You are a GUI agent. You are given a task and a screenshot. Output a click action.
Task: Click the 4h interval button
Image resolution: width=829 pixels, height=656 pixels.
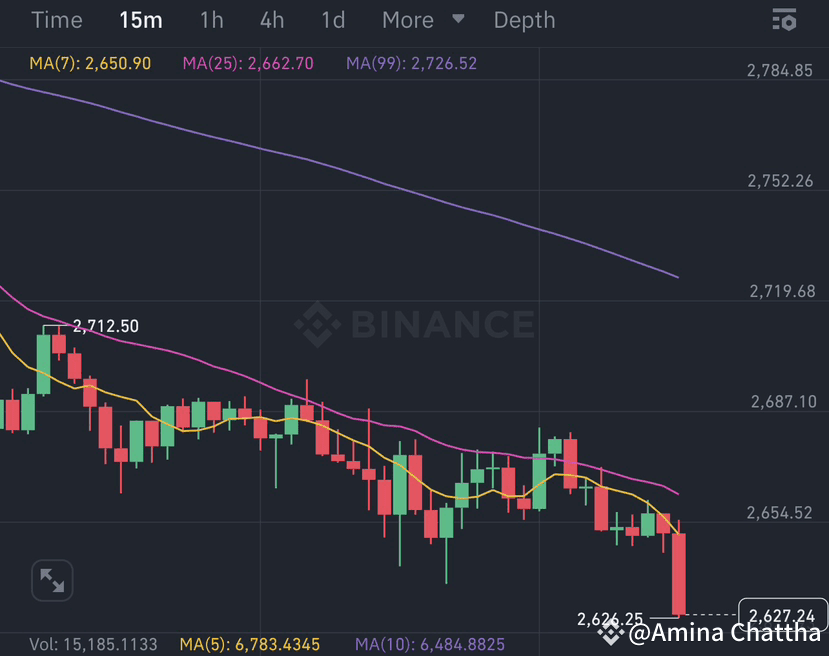coord(271,20)
